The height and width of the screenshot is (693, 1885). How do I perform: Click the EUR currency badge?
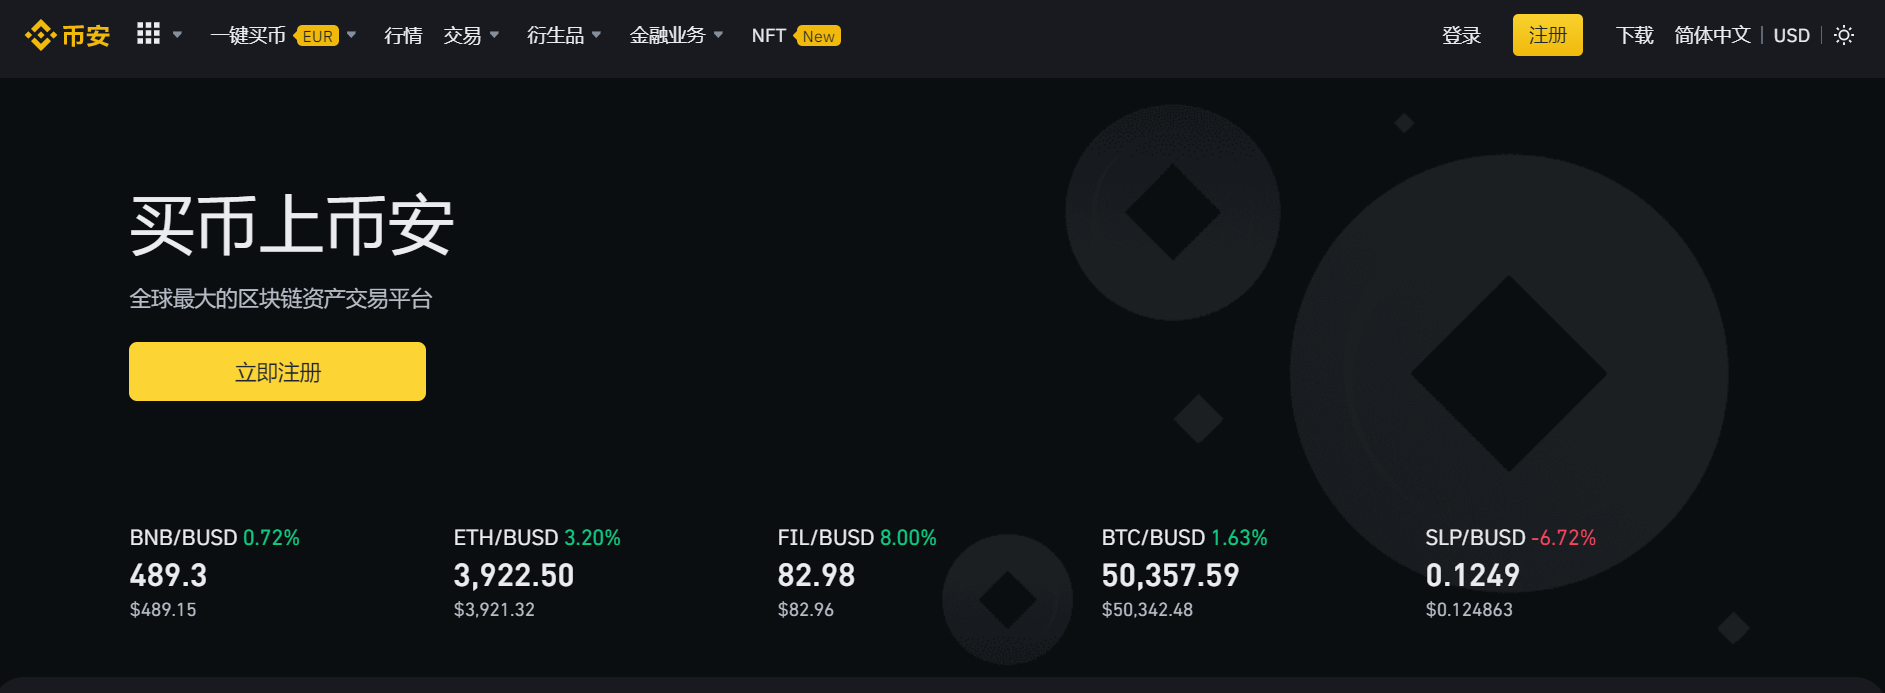(x=317, y=36)
